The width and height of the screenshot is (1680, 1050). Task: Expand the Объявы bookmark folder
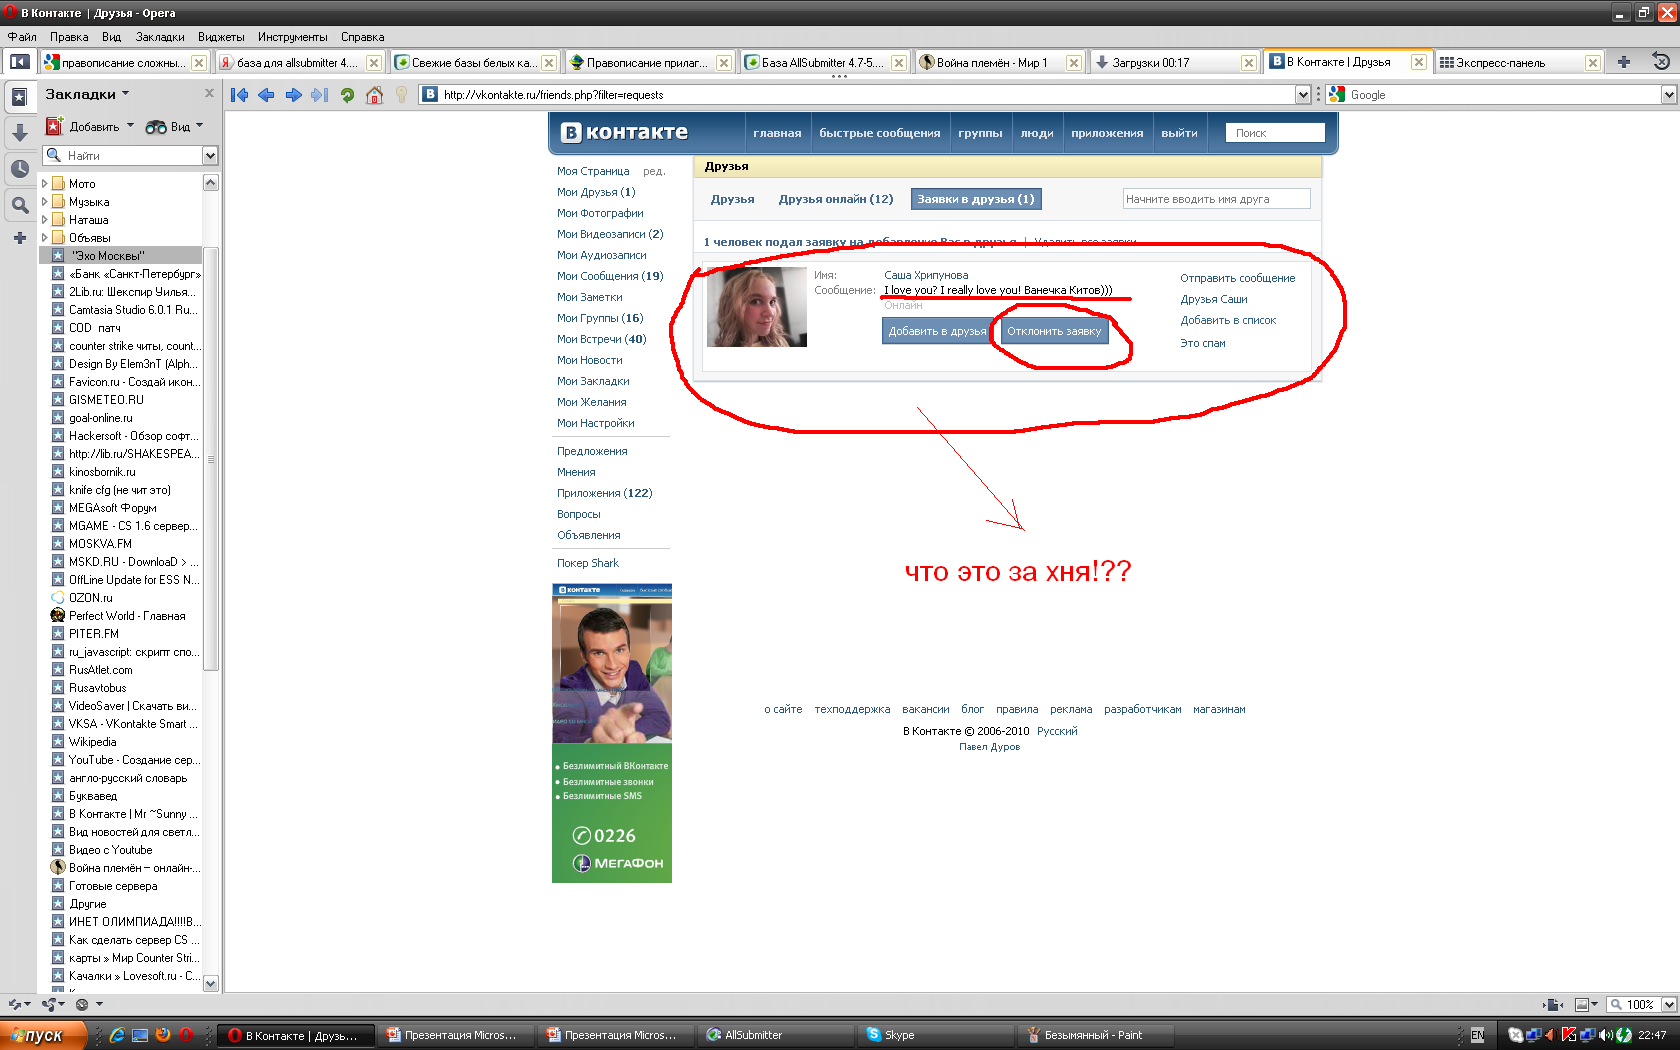point(44,238)
